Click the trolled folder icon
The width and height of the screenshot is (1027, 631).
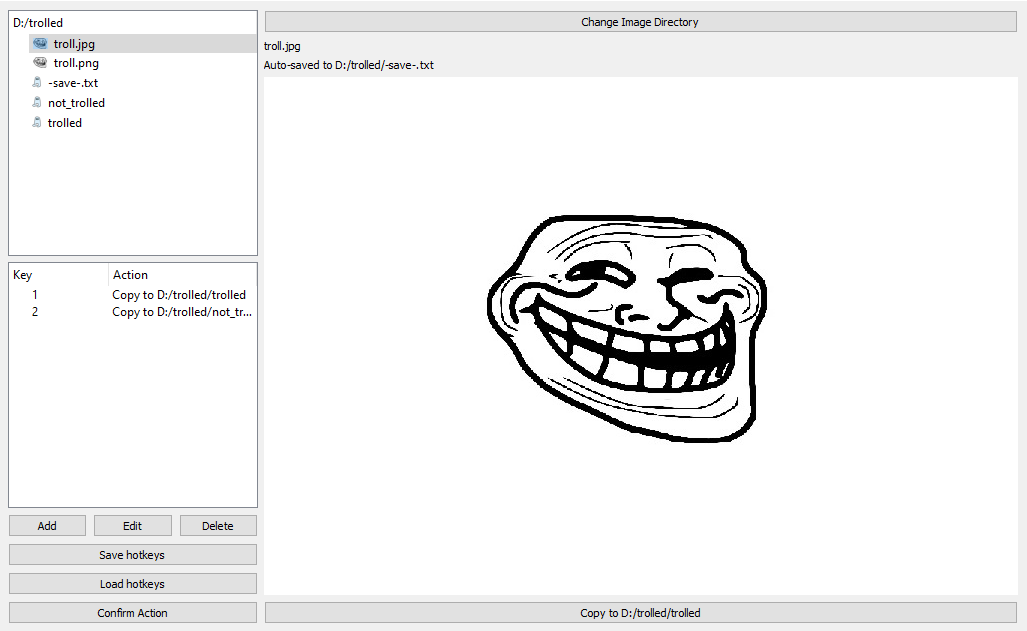pos(37,123)
